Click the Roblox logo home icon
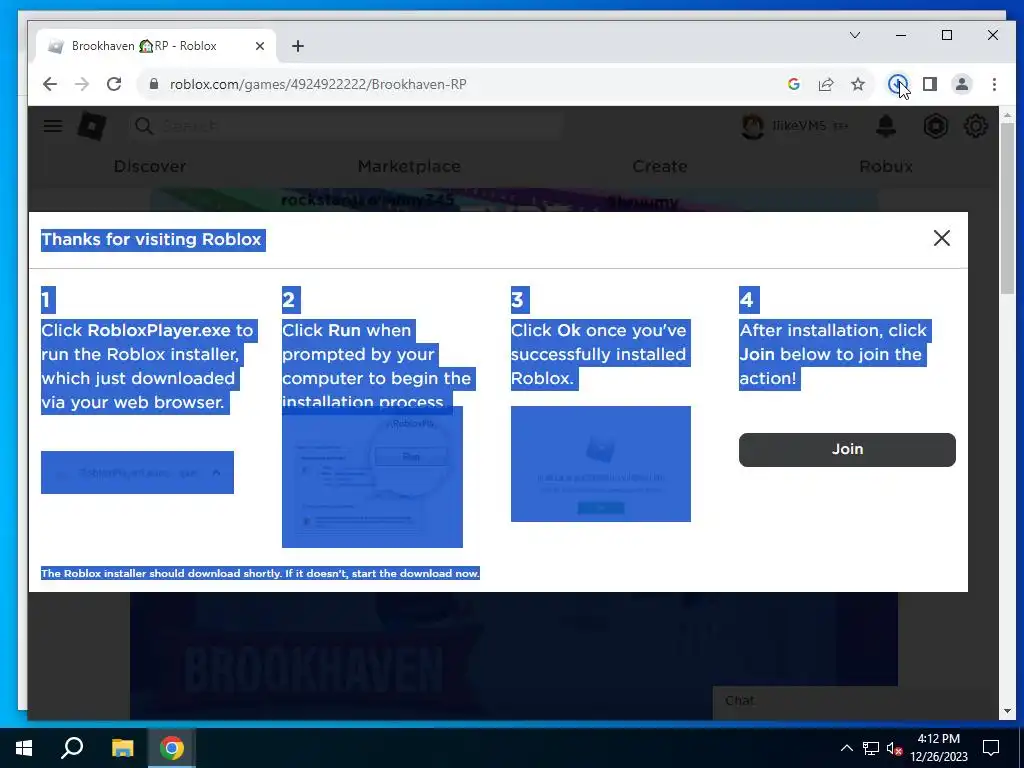1024x768 pixels. [92, 125]
